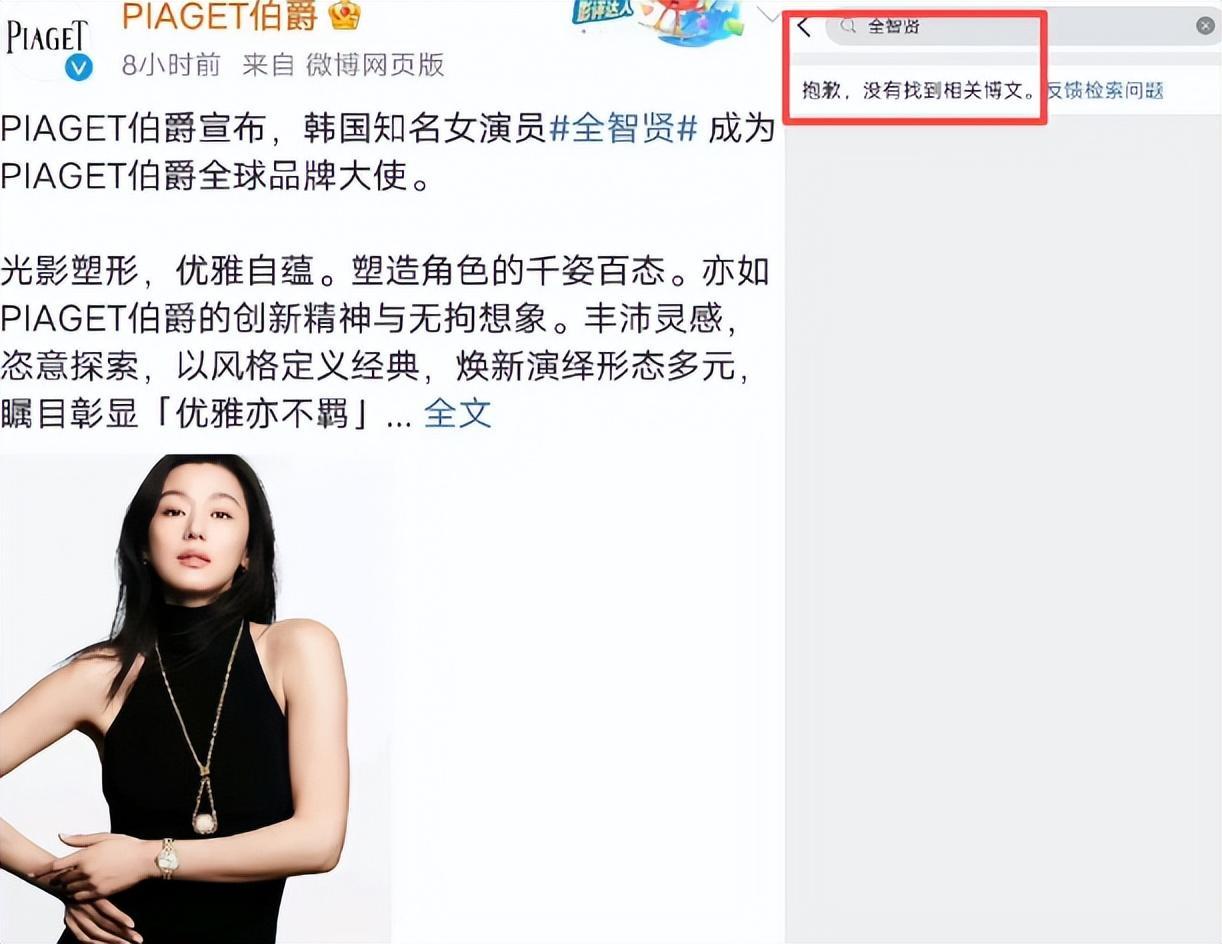Open the #全智贤# hashtag topic
The image size is (1222, 944).
(623, 128)
